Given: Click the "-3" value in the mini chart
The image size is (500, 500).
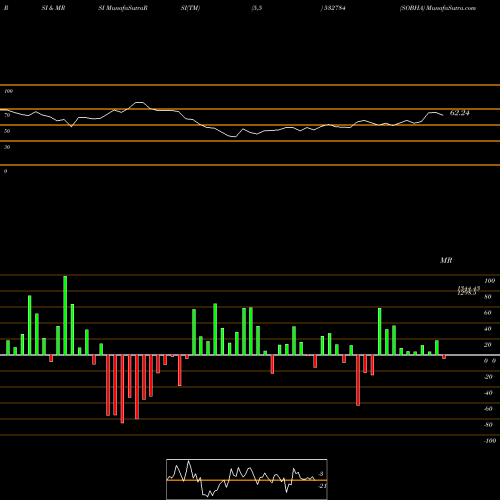Looking at the screenshot, I should coord(321,474).
